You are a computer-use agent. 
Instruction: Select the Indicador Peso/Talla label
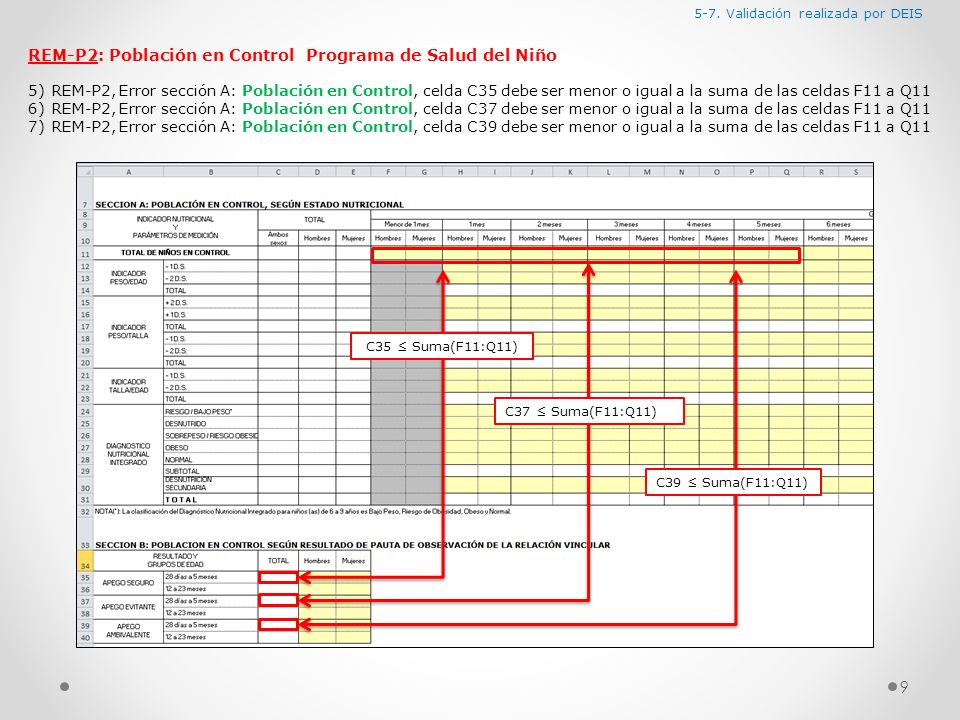129,331
